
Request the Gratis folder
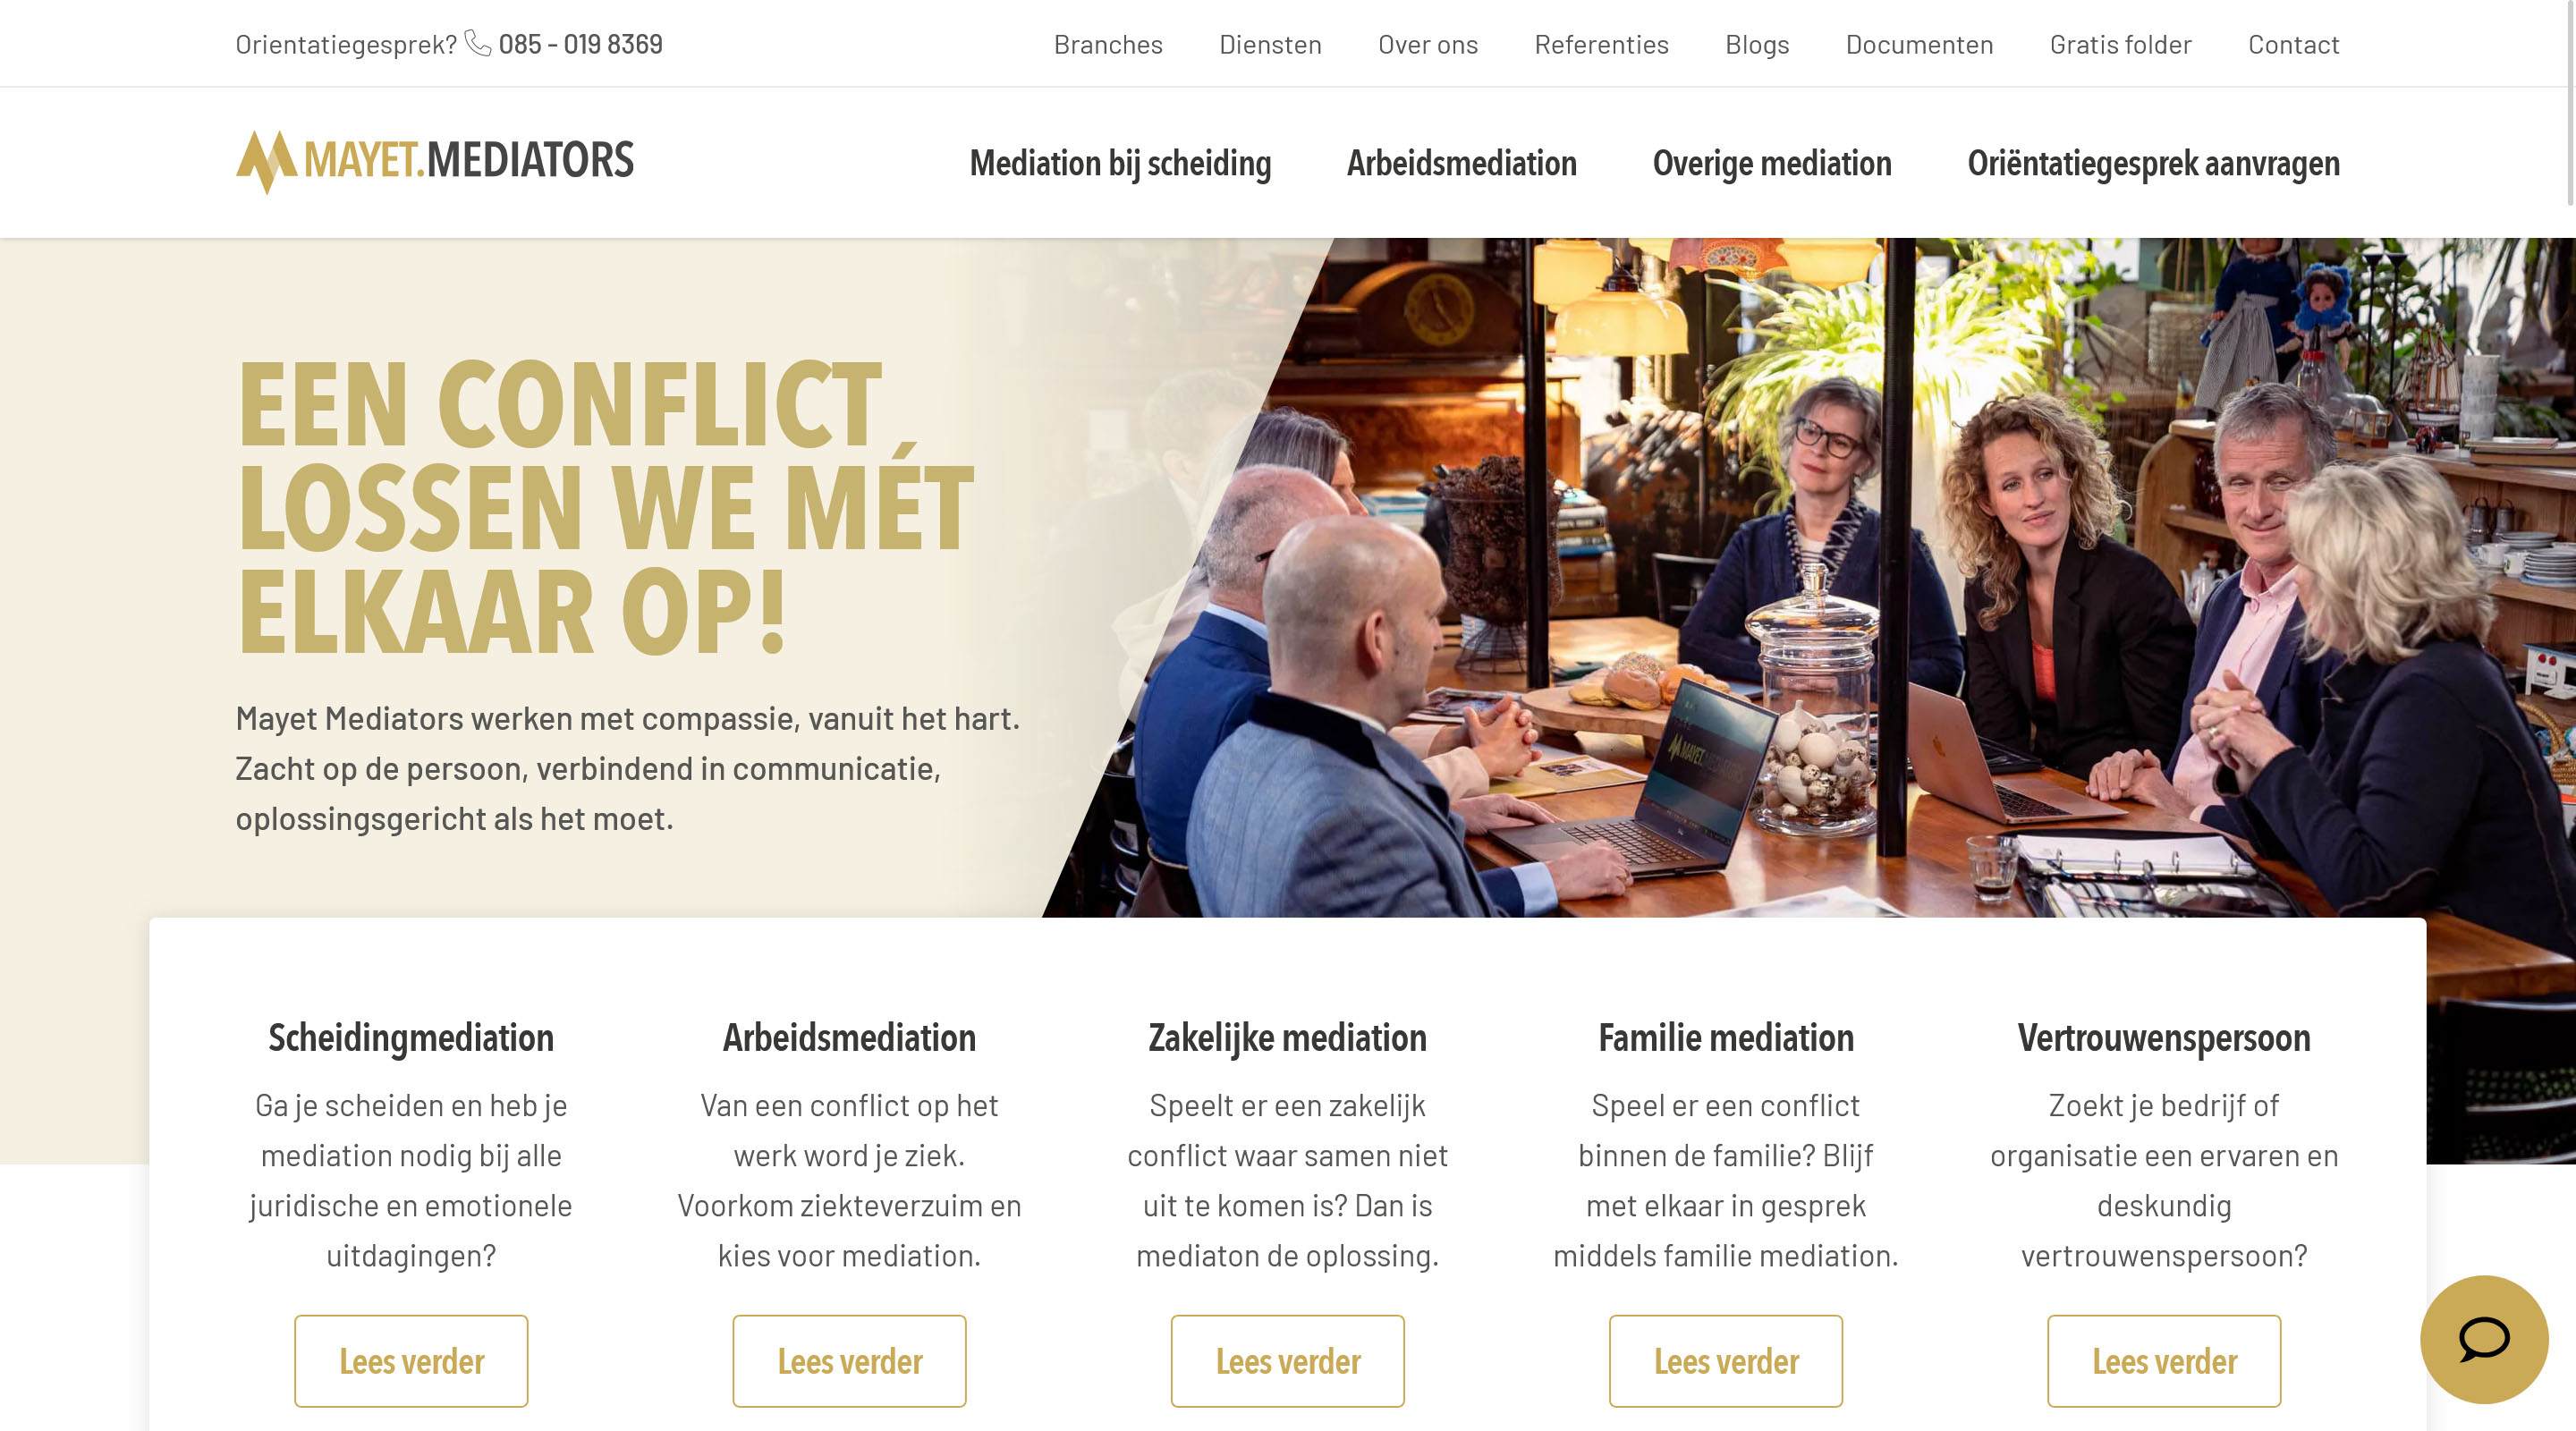[2120, 44]
